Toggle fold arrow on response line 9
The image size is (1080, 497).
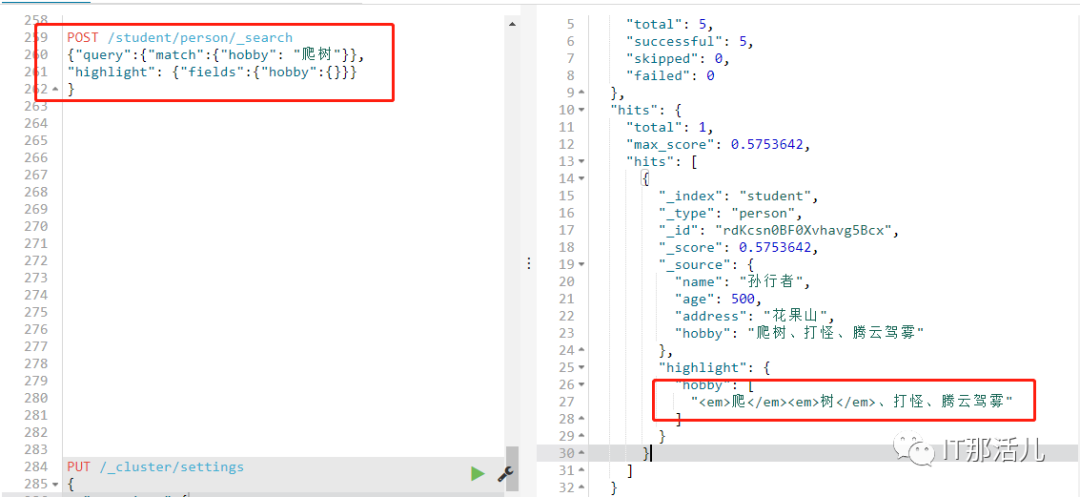coord(581,93)
